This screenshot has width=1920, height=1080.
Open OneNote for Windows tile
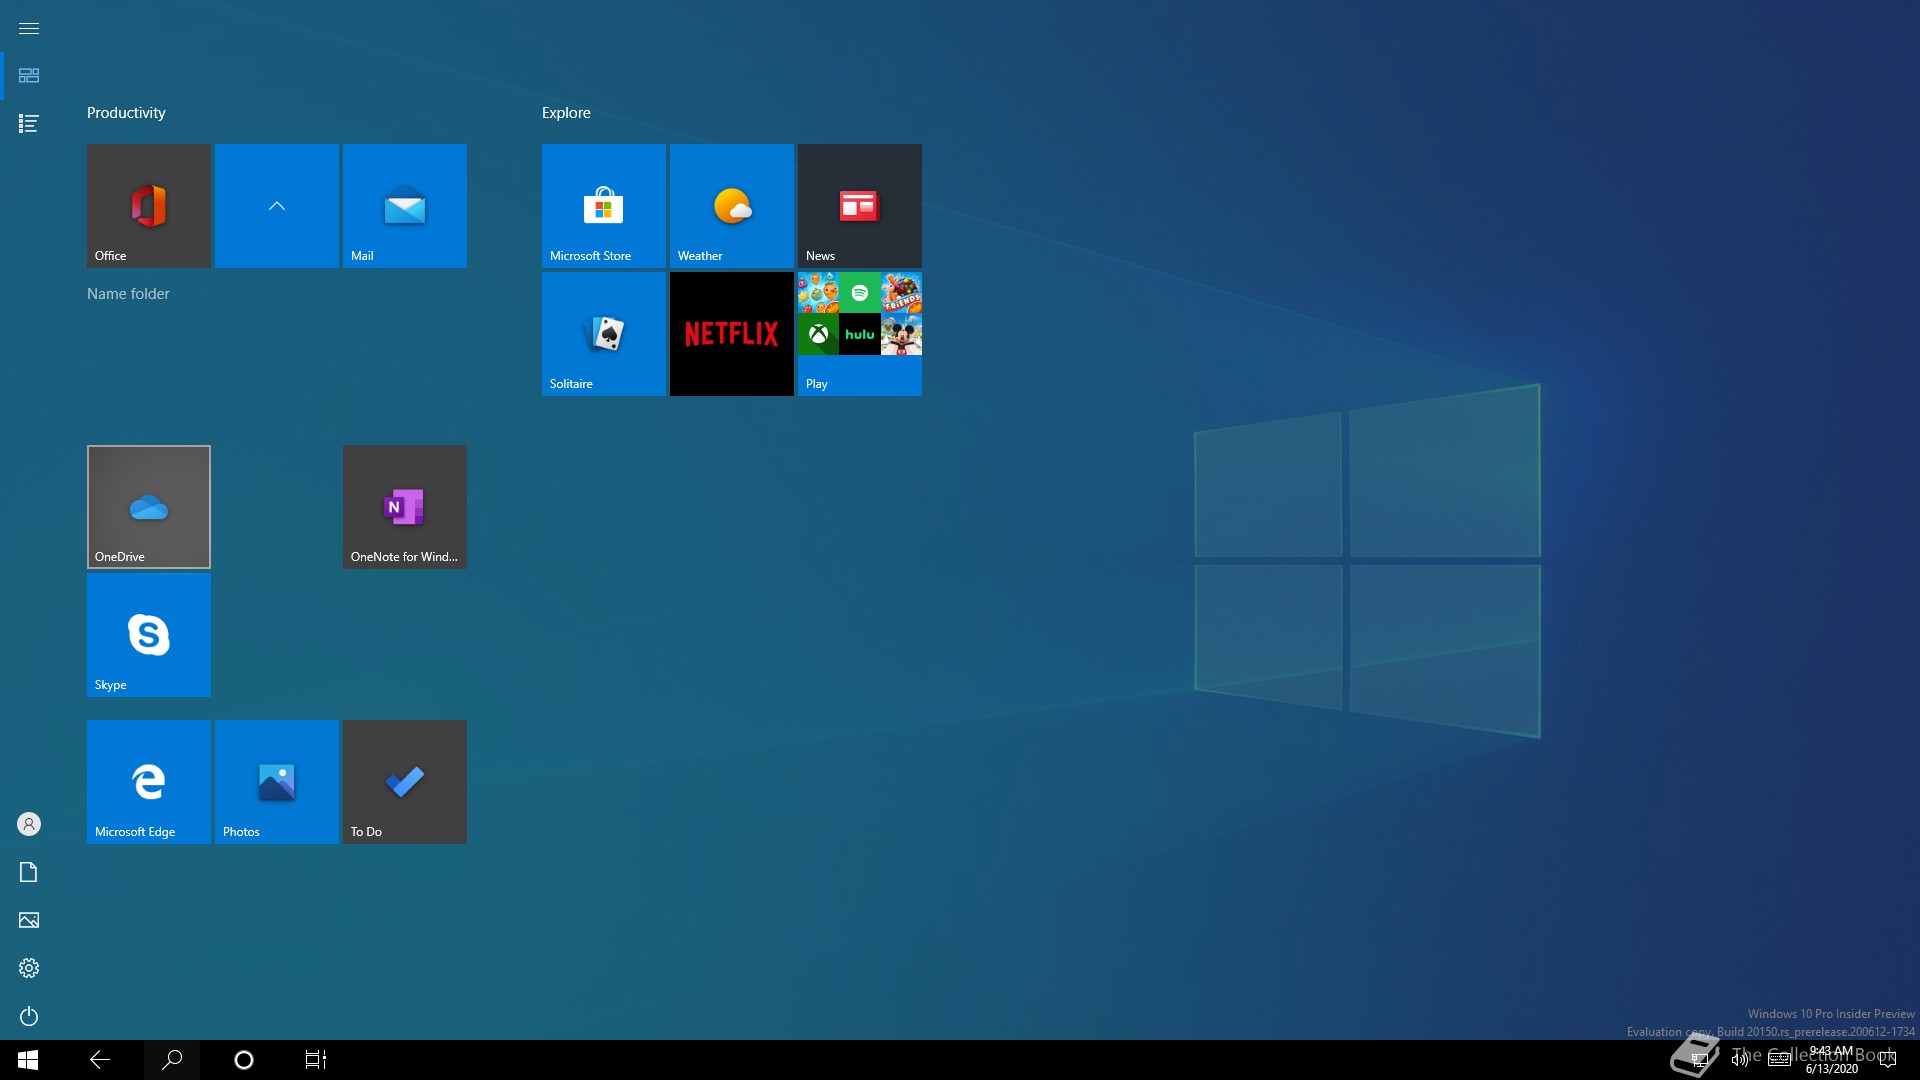point(405,507)
